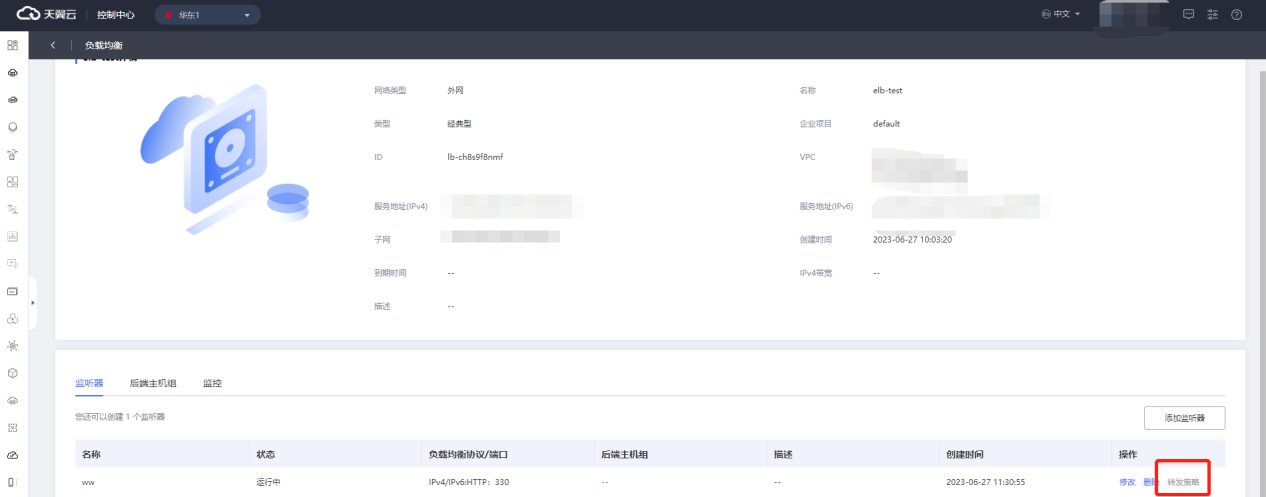Viewport: 1266px width, 497px height.
Task: Click the sun-shaped icon in left sidebar
Action: coord(13,345)
